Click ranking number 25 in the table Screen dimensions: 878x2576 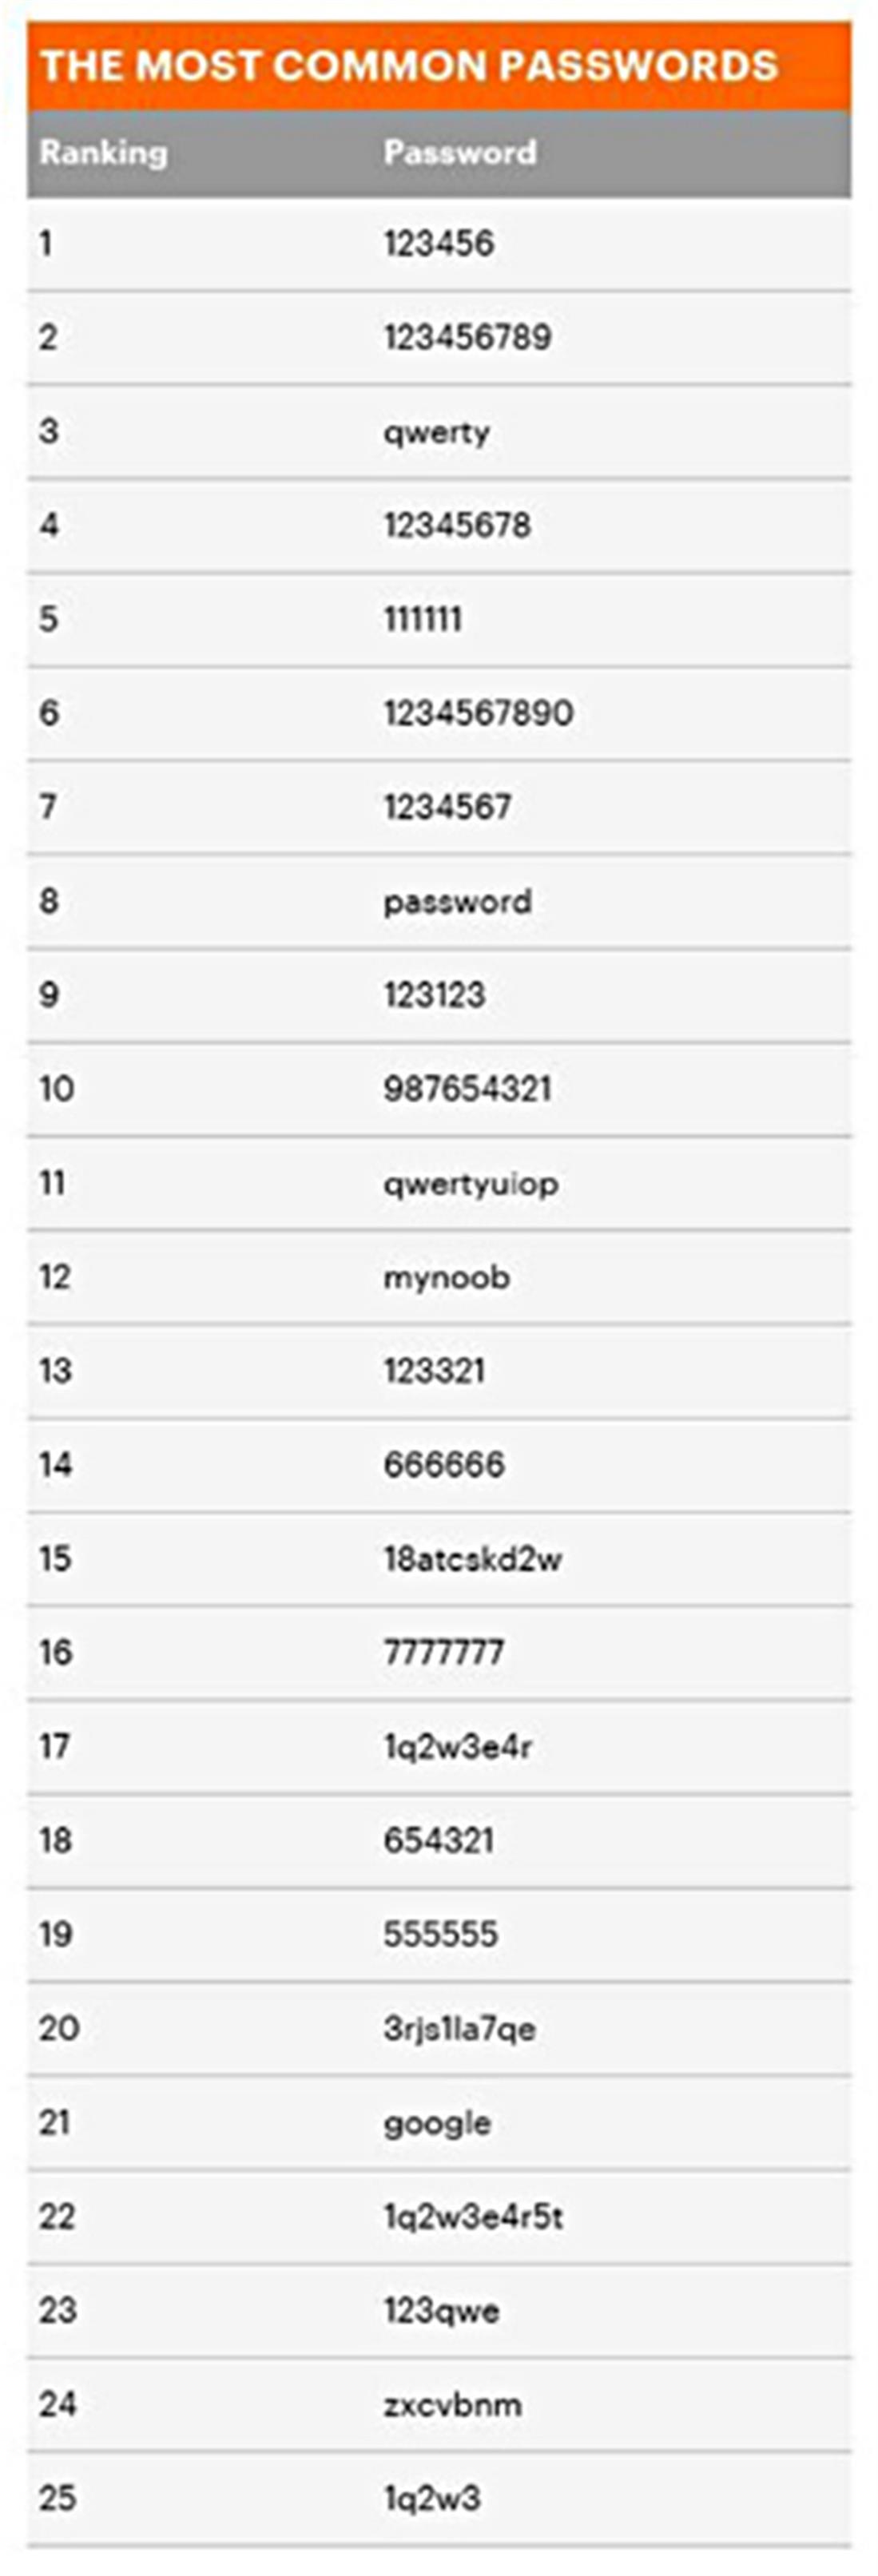click(x=57, y=2499)
